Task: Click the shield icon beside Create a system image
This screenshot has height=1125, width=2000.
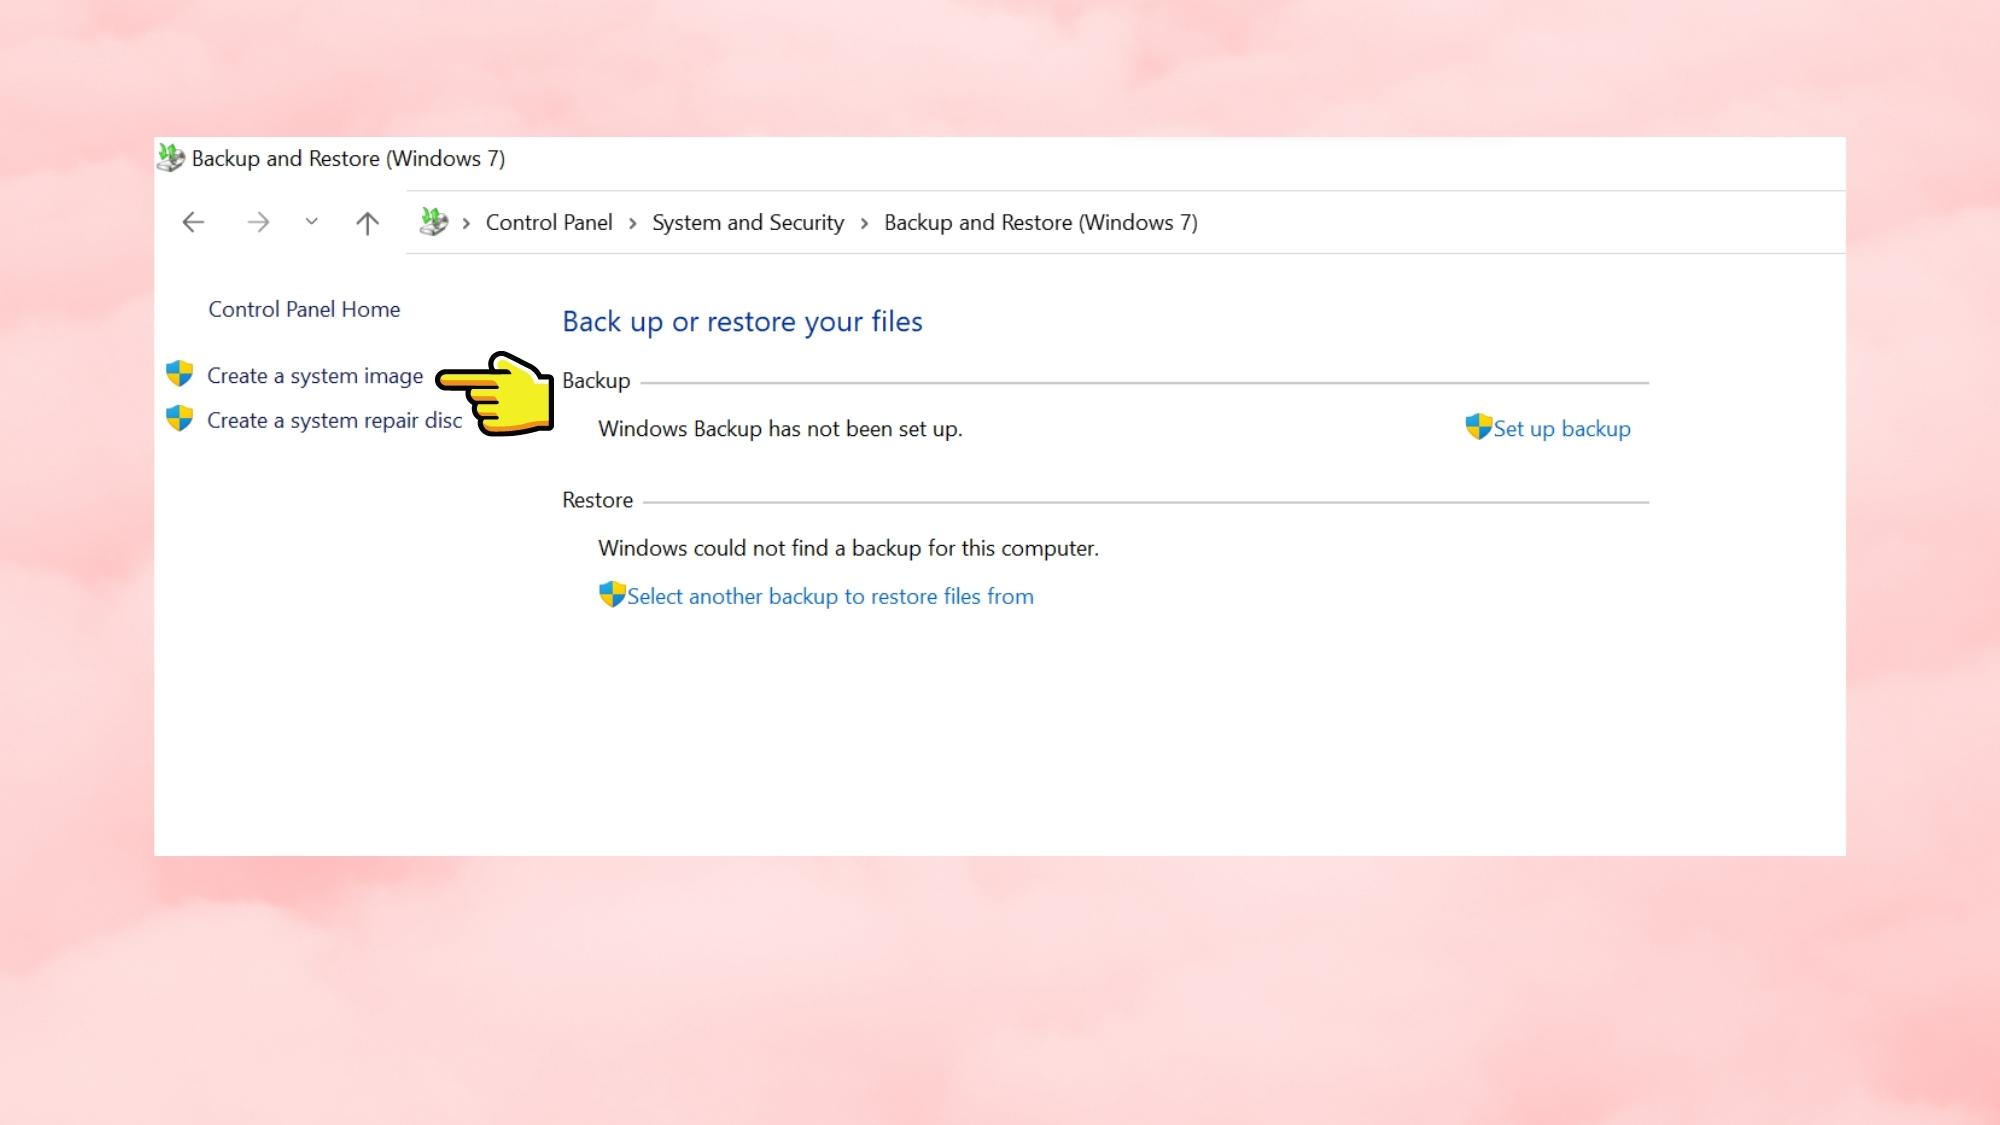Action: 179,374
